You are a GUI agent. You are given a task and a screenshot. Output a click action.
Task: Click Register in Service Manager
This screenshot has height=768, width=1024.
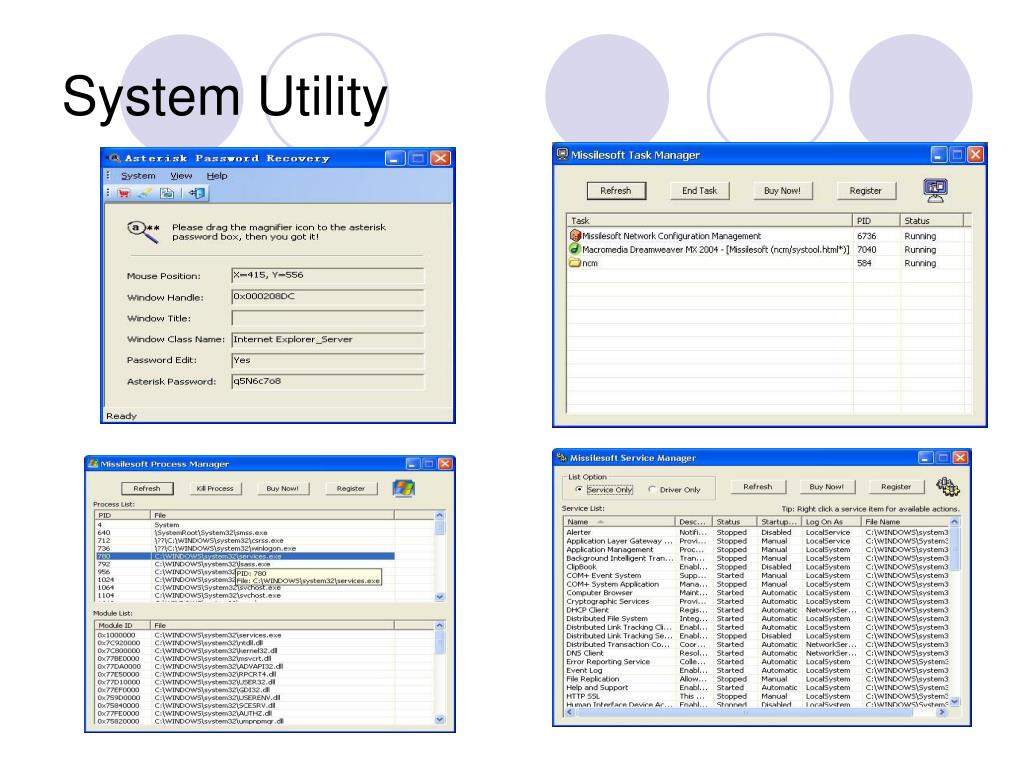tap(896, 487)
